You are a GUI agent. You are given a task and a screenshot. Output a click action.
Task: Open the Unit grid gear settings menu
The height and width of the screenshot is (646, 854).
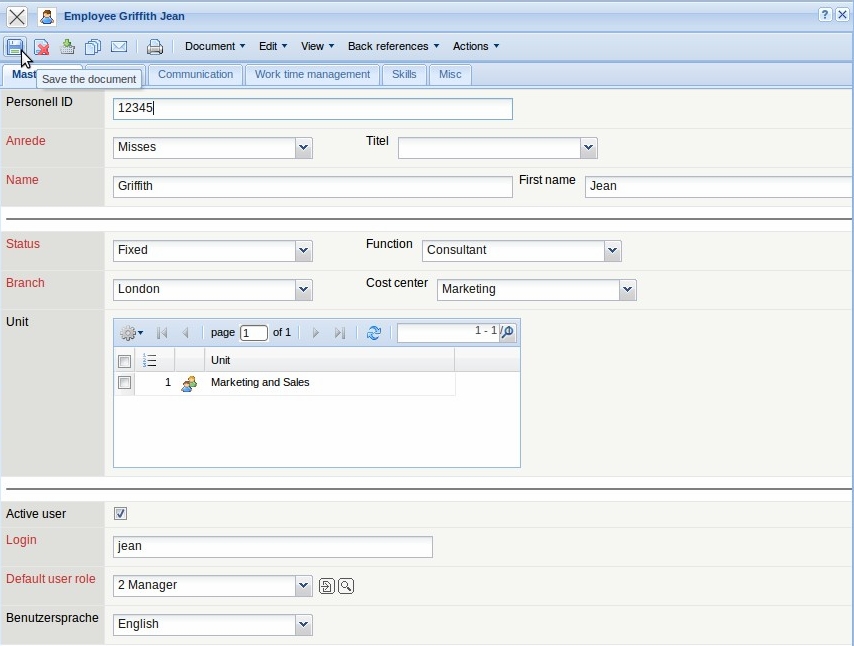coord(130,333)
